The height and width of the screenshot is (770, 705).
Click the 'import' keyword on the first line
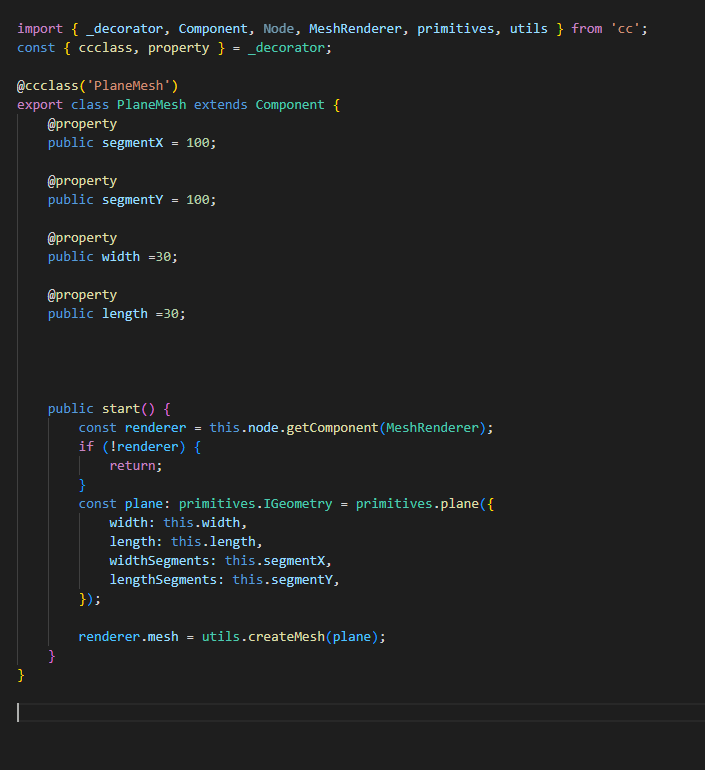(x=40, y=28)
